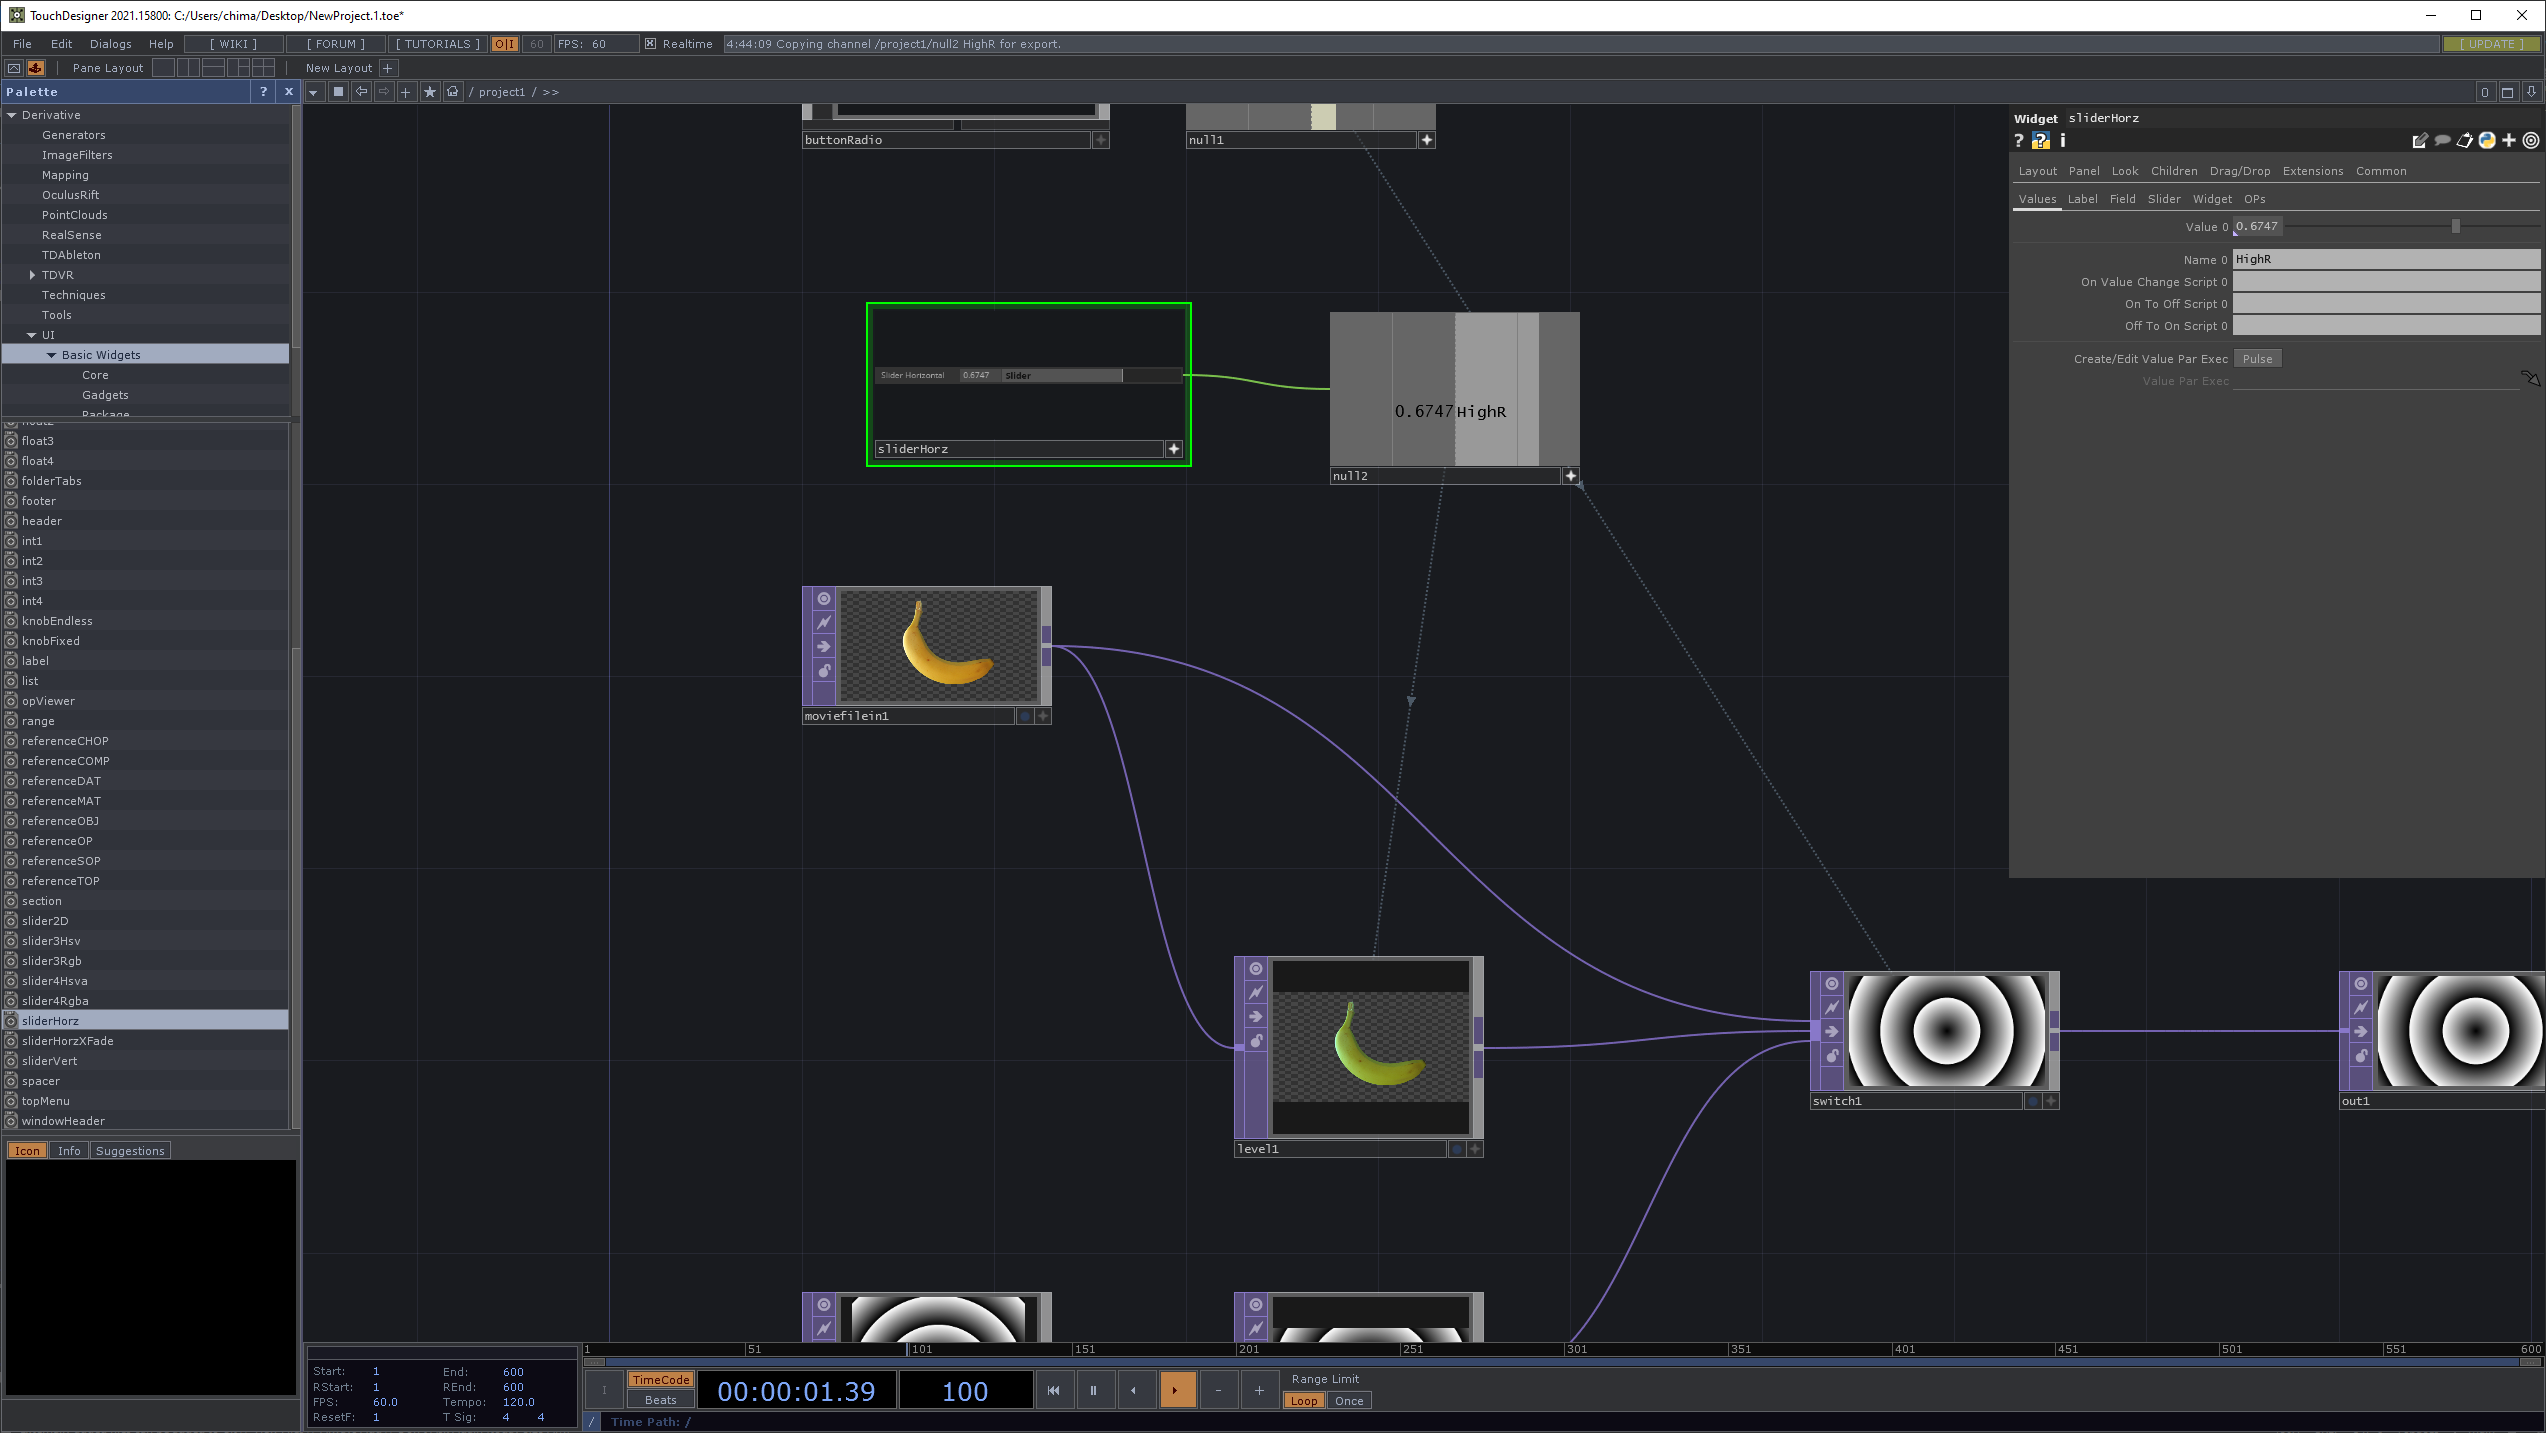The width and height of the screenshot is (2546, 1433).
Task: Expand the TDVR palette folder
Action: click(33, 275)
